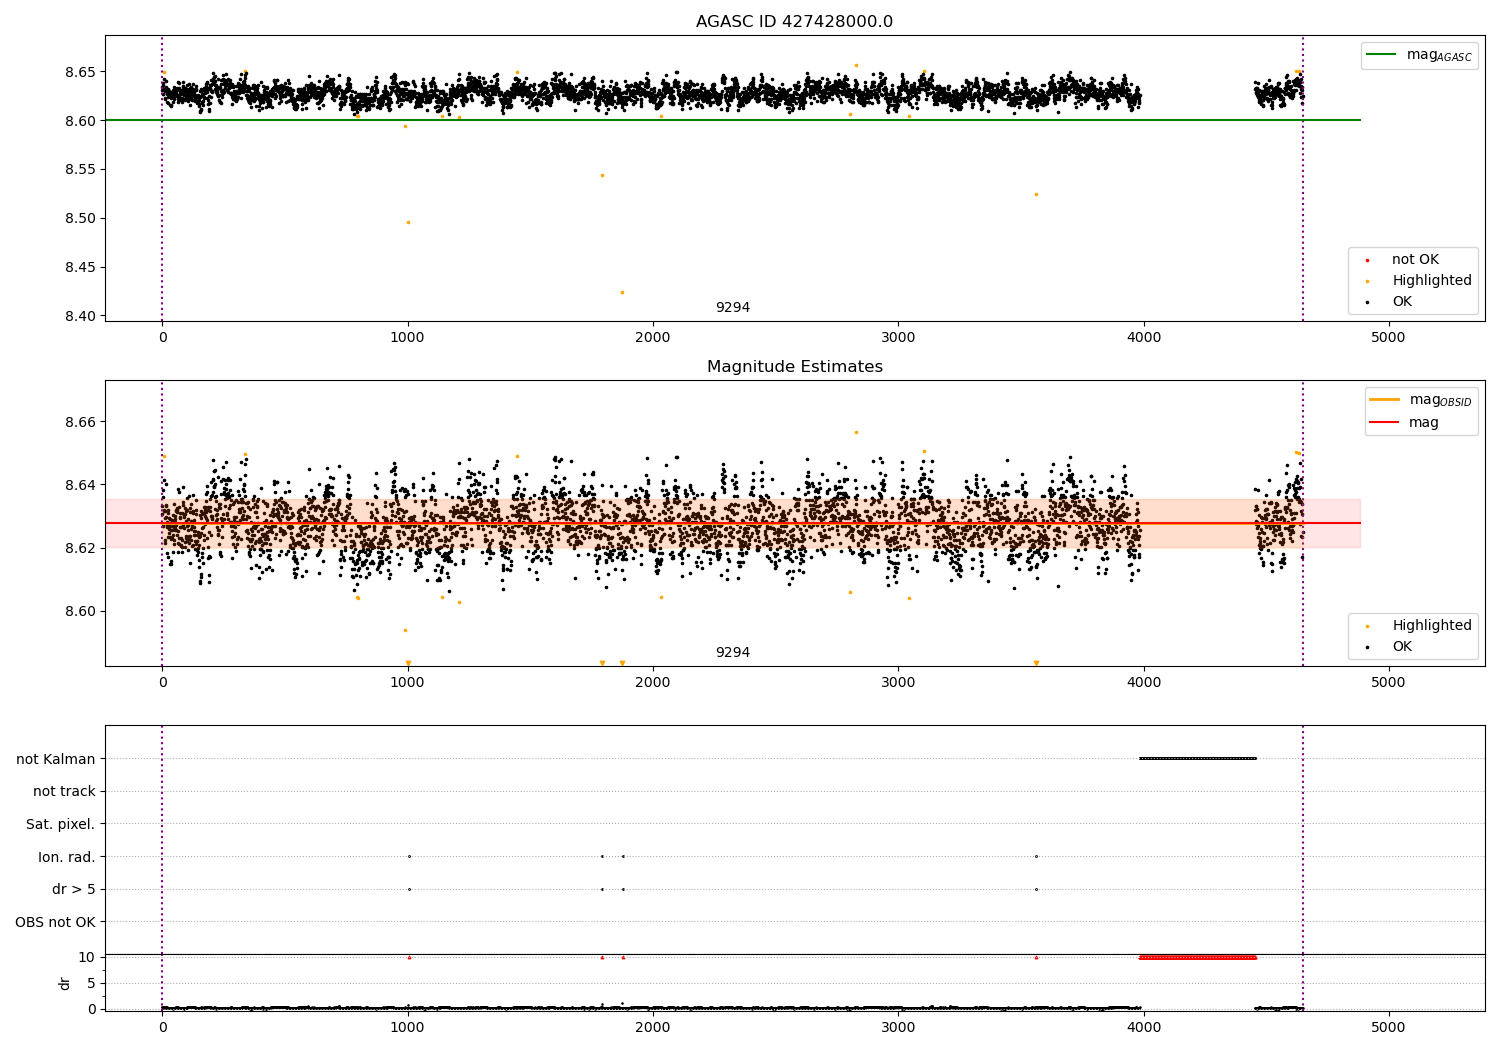
Task: Click the 'not Kalman' row label
Action: pos(56,759)
